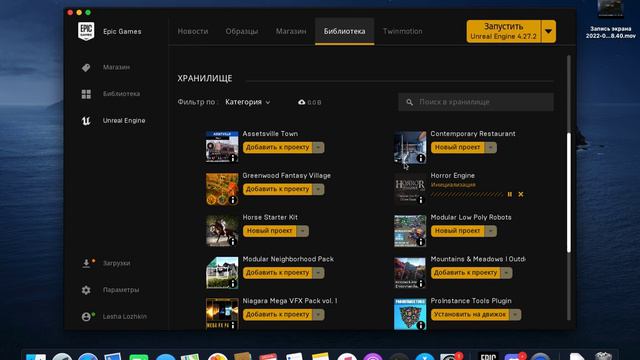Image resolution: width=640 pixels, height=360 pixels.
Task: Open the Магазин sidebar tag icon
Action: coord(86,67)
